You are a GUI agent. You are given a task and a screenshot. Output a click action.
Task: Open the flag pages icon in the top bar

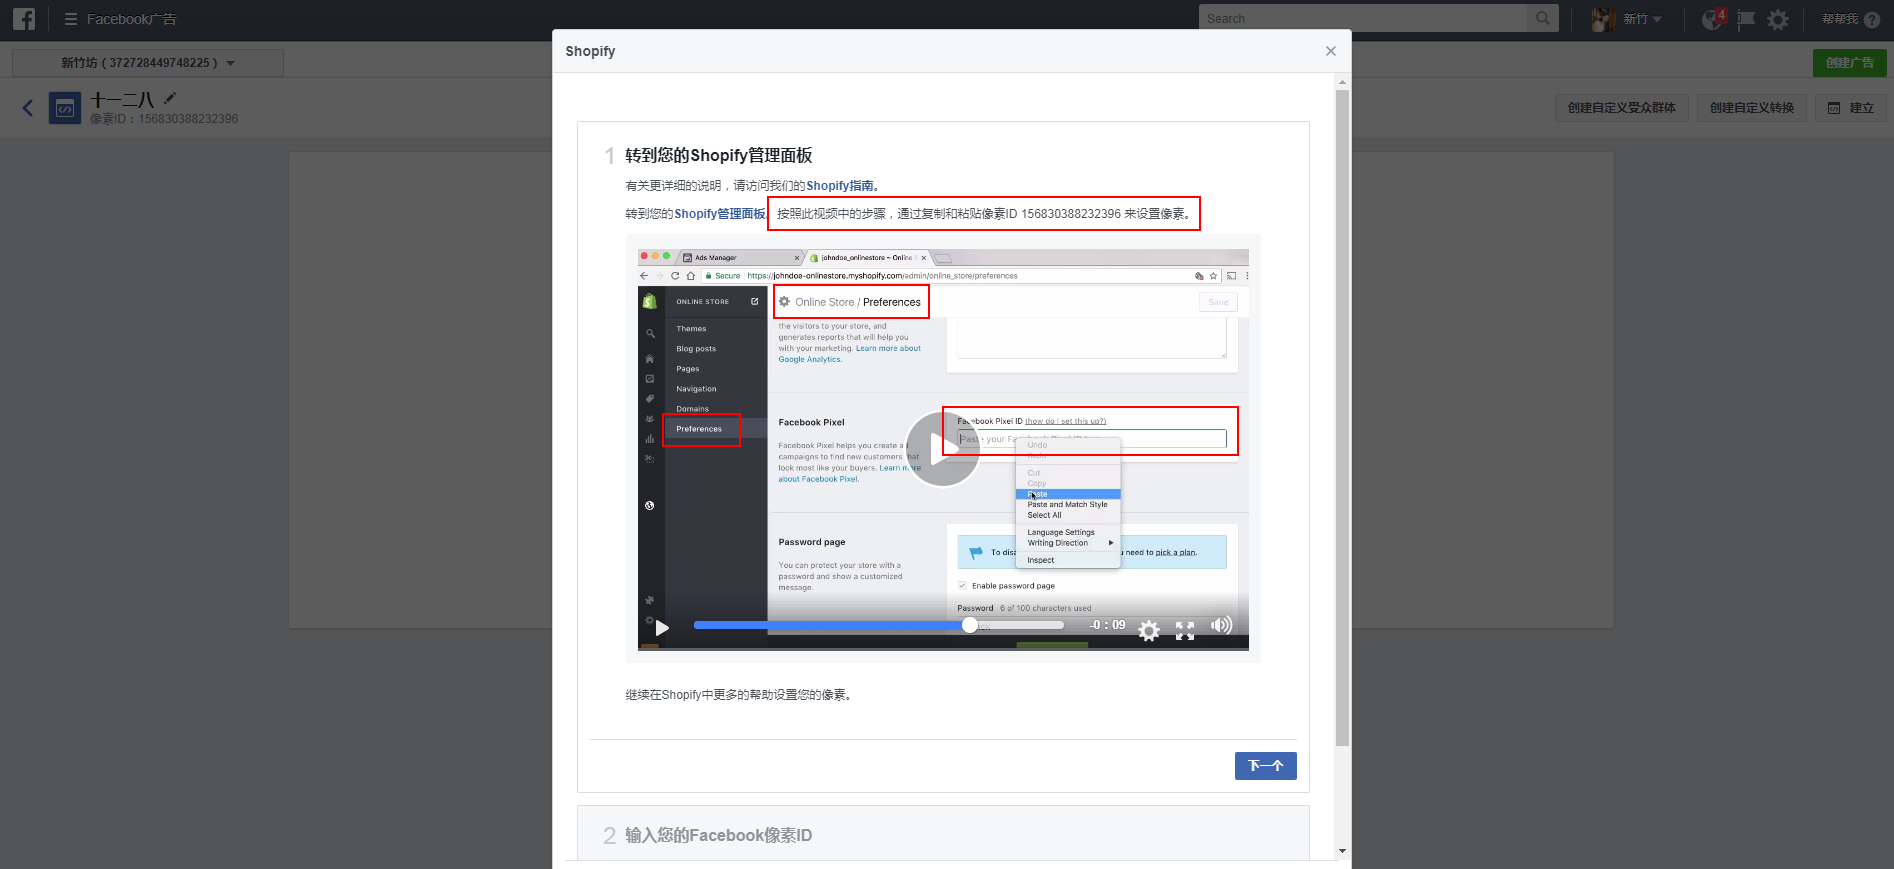pyautogui.click(x=1746, y=19)
